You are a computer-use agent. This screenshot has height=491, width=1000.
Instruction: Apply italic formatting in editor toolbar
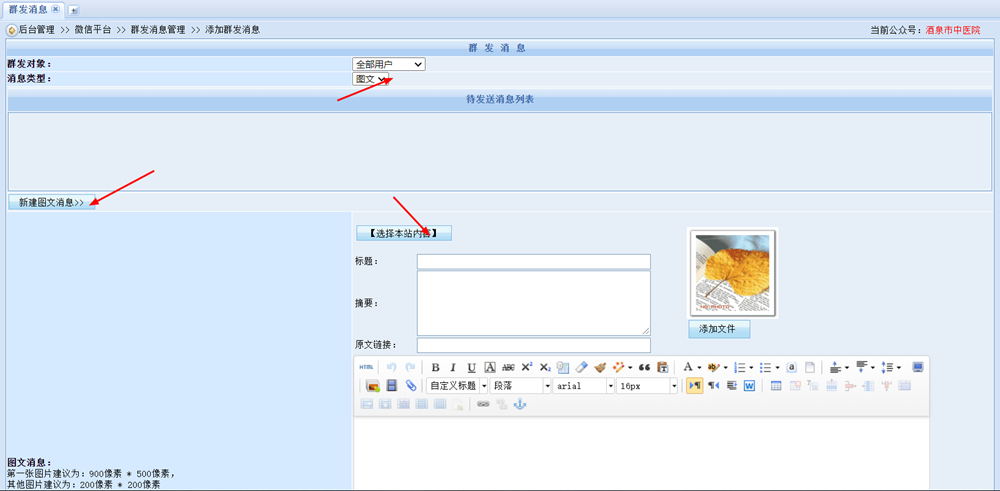pyautogui.click(x=453, y=368)
